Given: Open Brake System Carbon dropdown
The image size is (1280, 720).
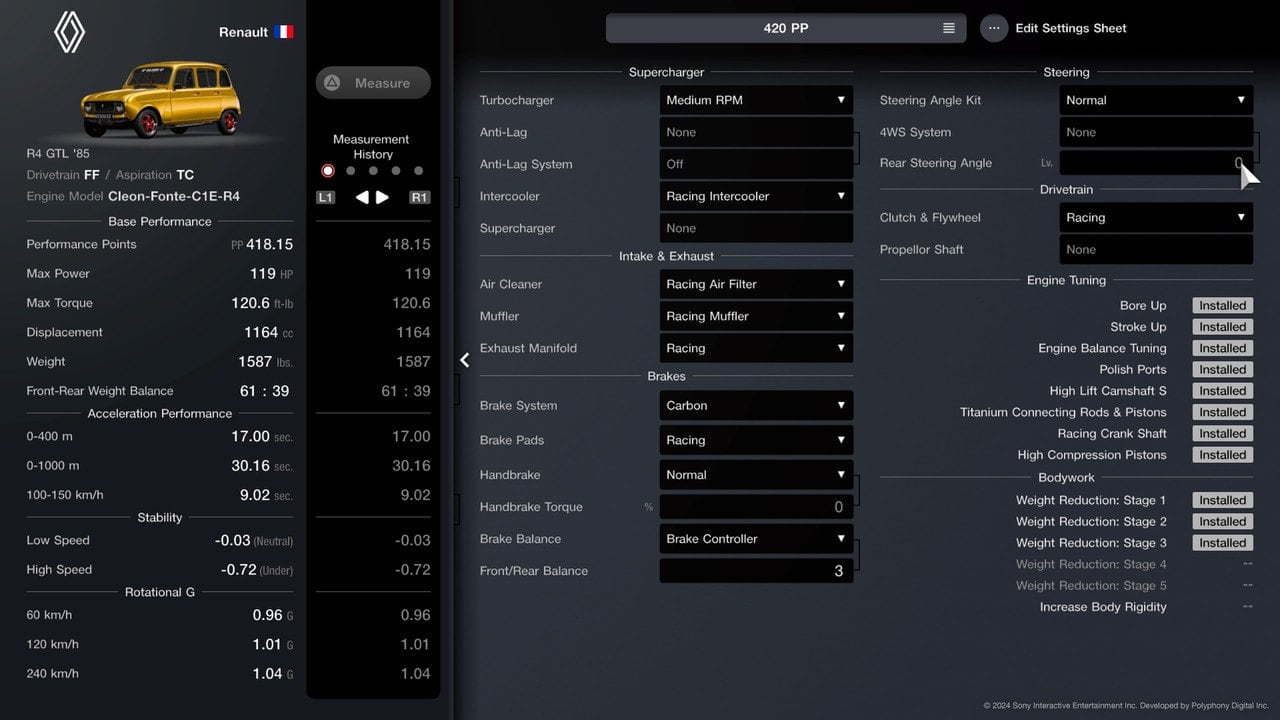Looking at the screenshot, I should [756, 405].
